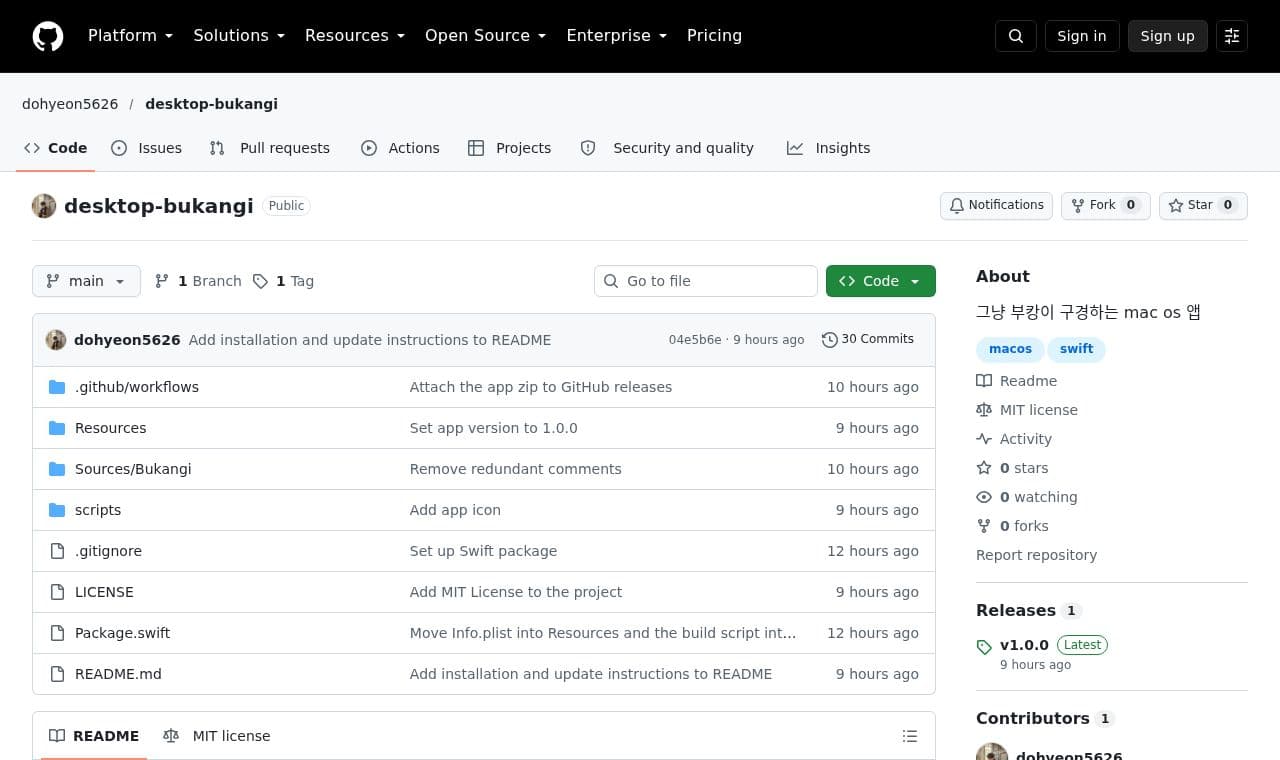Open the macos topic tag
Screen dimensions: 1280x760
1010,349
